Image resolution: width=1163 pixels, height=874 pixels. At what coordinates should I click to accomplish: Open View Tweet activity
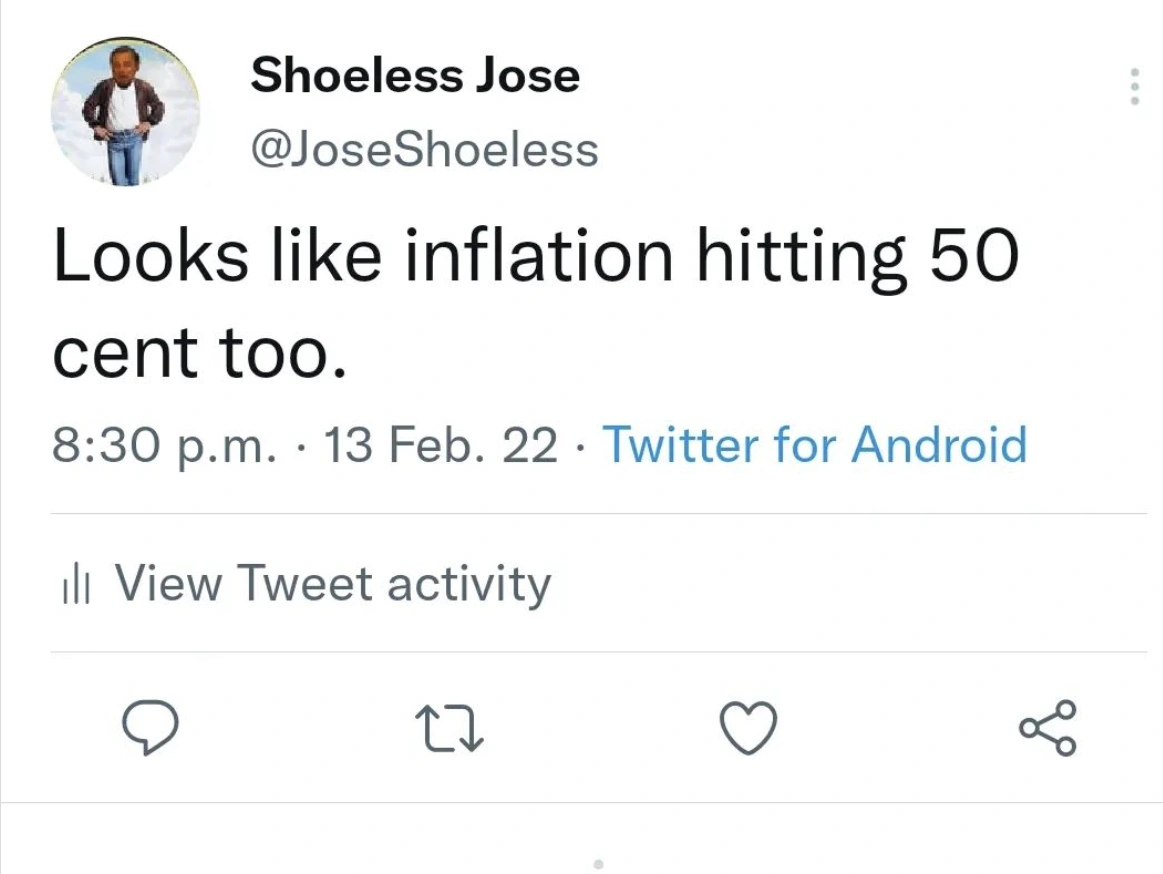coord(332,584)
